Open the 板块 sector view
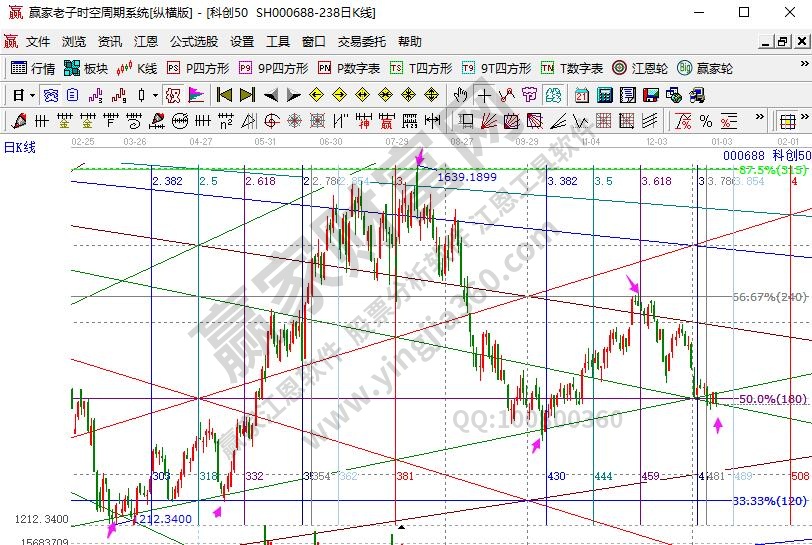The height and width of the screenshot is (545, 812). point(86,68)
